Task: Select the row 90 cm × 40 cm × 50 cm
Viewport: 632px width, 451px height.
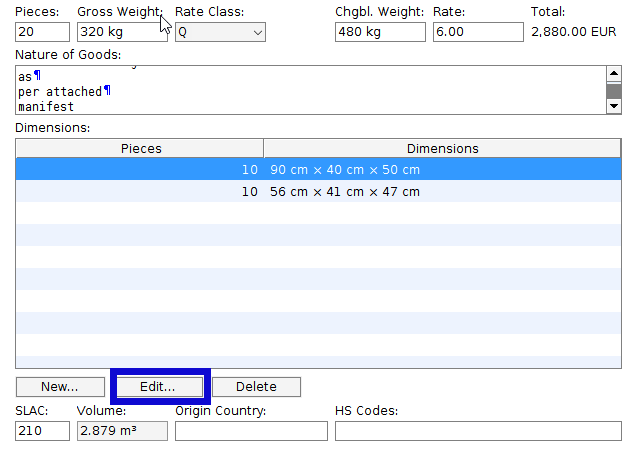Action: coord(318,169)
